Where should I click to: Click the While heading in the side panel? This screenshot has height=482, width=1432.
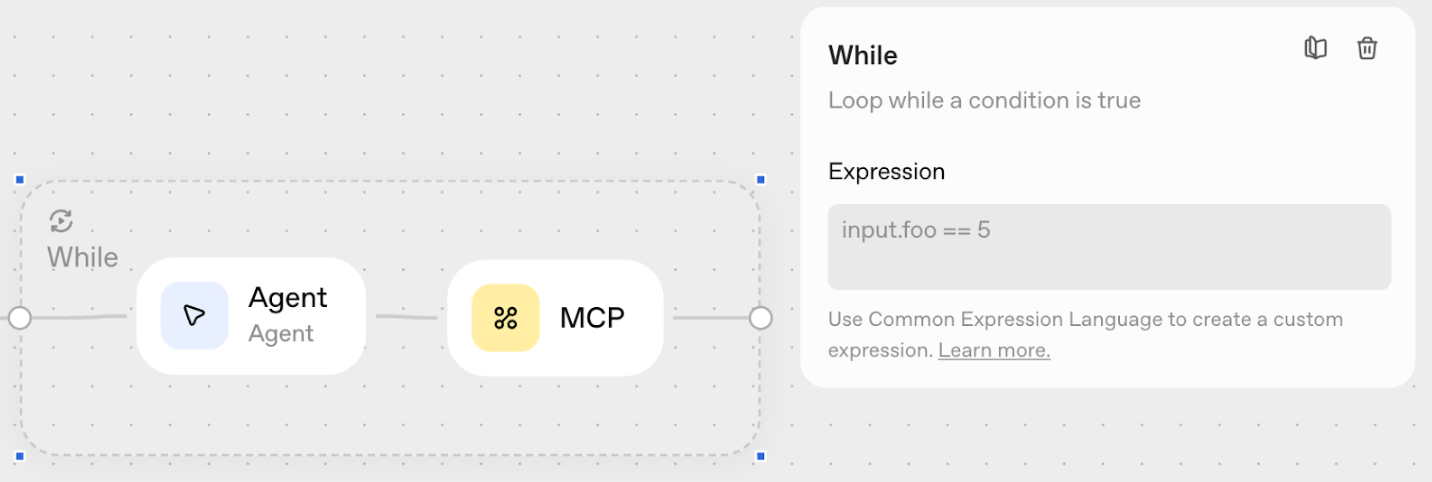tap(863, 55)
